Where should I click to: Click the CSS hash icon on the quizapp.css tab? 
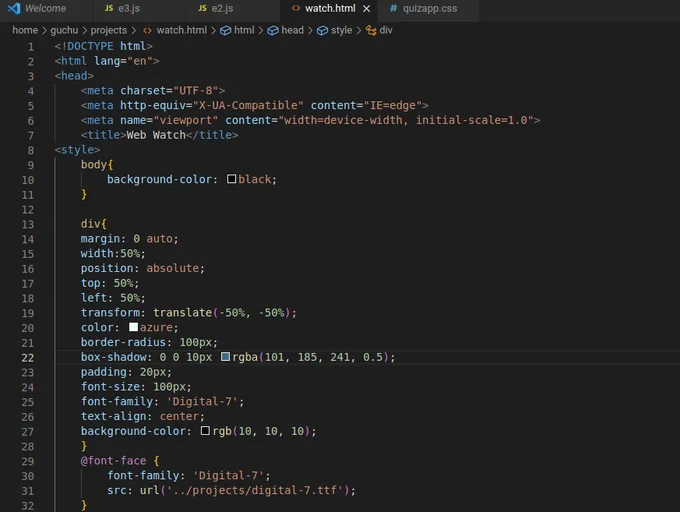tap(393, 8)
